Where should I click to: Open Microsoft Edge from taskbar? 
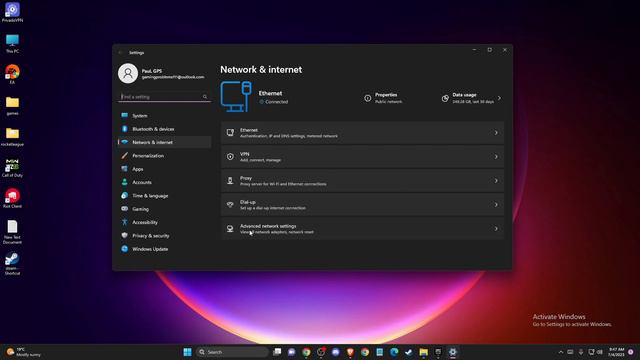coord(394,352)
